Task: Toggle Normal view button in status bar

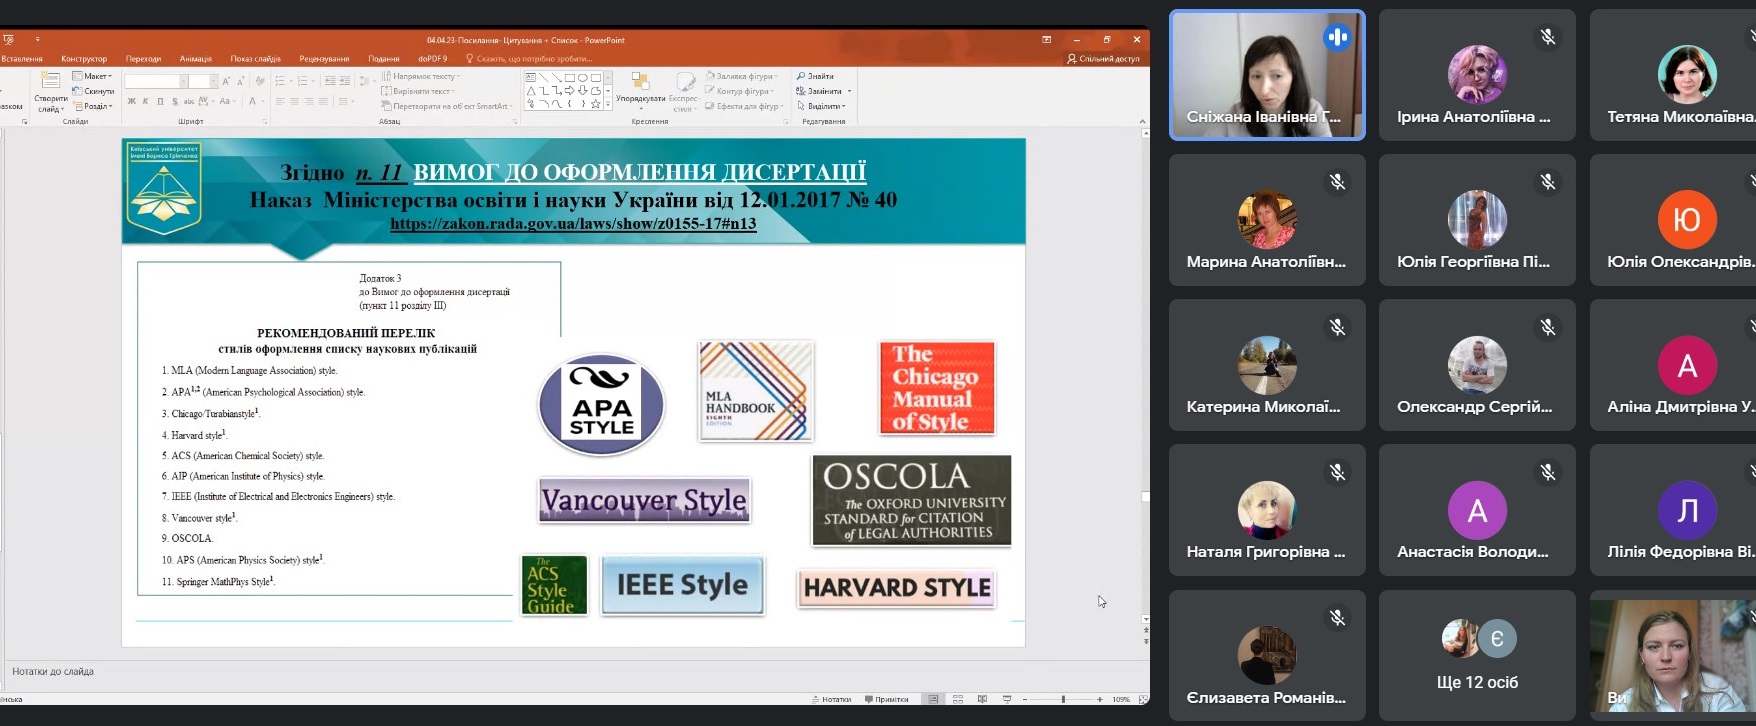Action: point(933,699)
